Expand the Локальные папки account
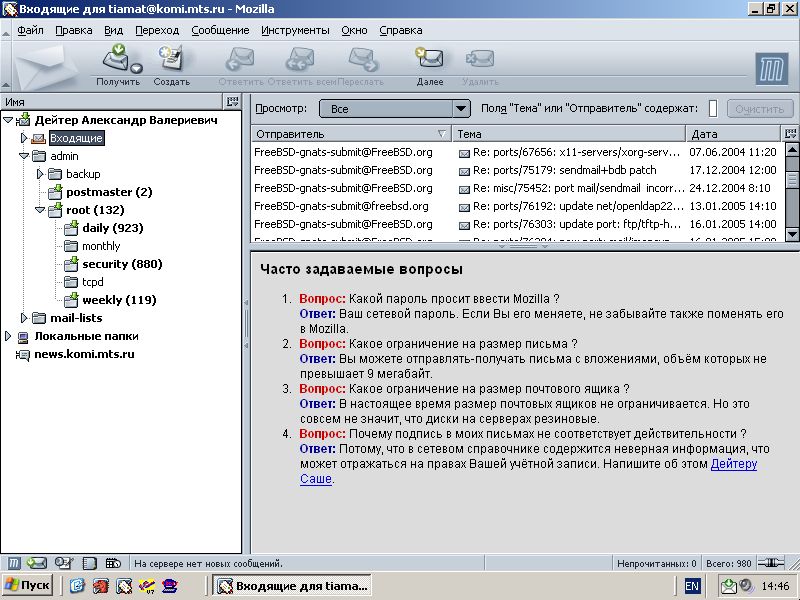The height and width of the screenshot is (600, 800). point(7,336)
